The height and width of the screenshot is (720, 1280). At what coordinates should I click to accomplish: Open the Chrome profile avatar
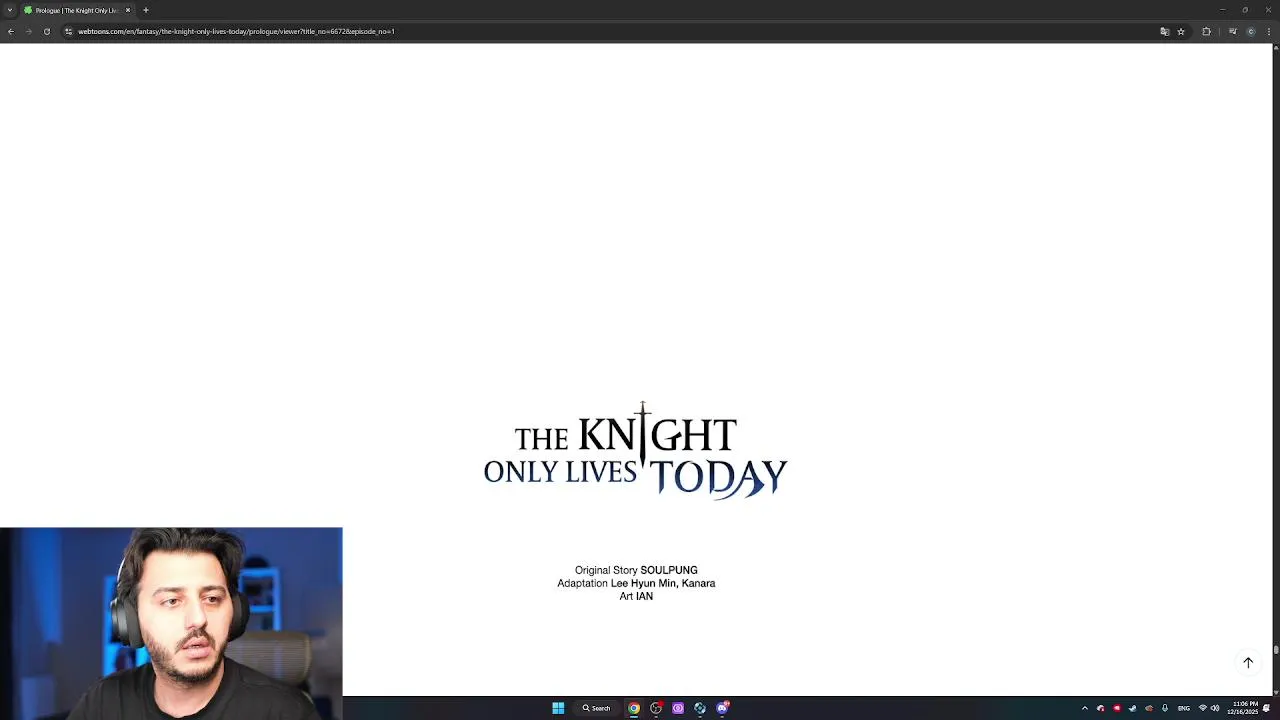click(x=1250, y=31)
